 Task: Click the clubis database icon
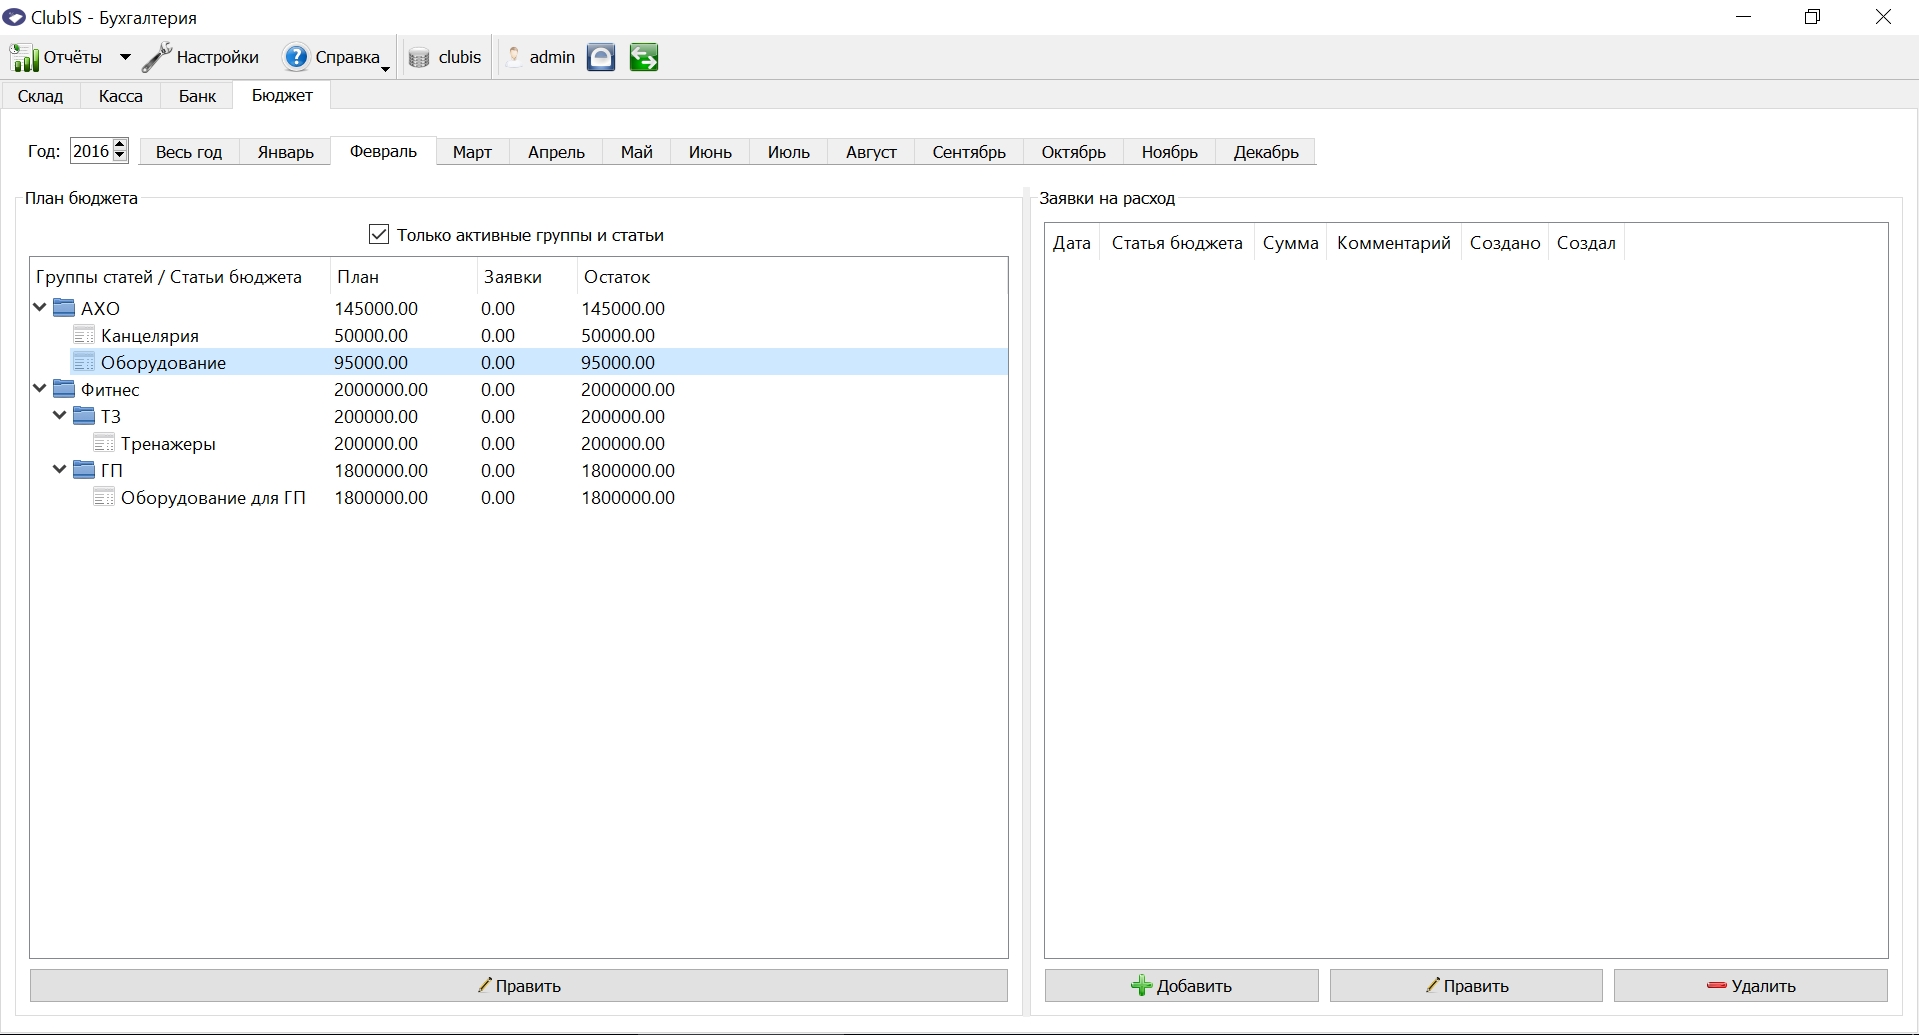point(419,58)
